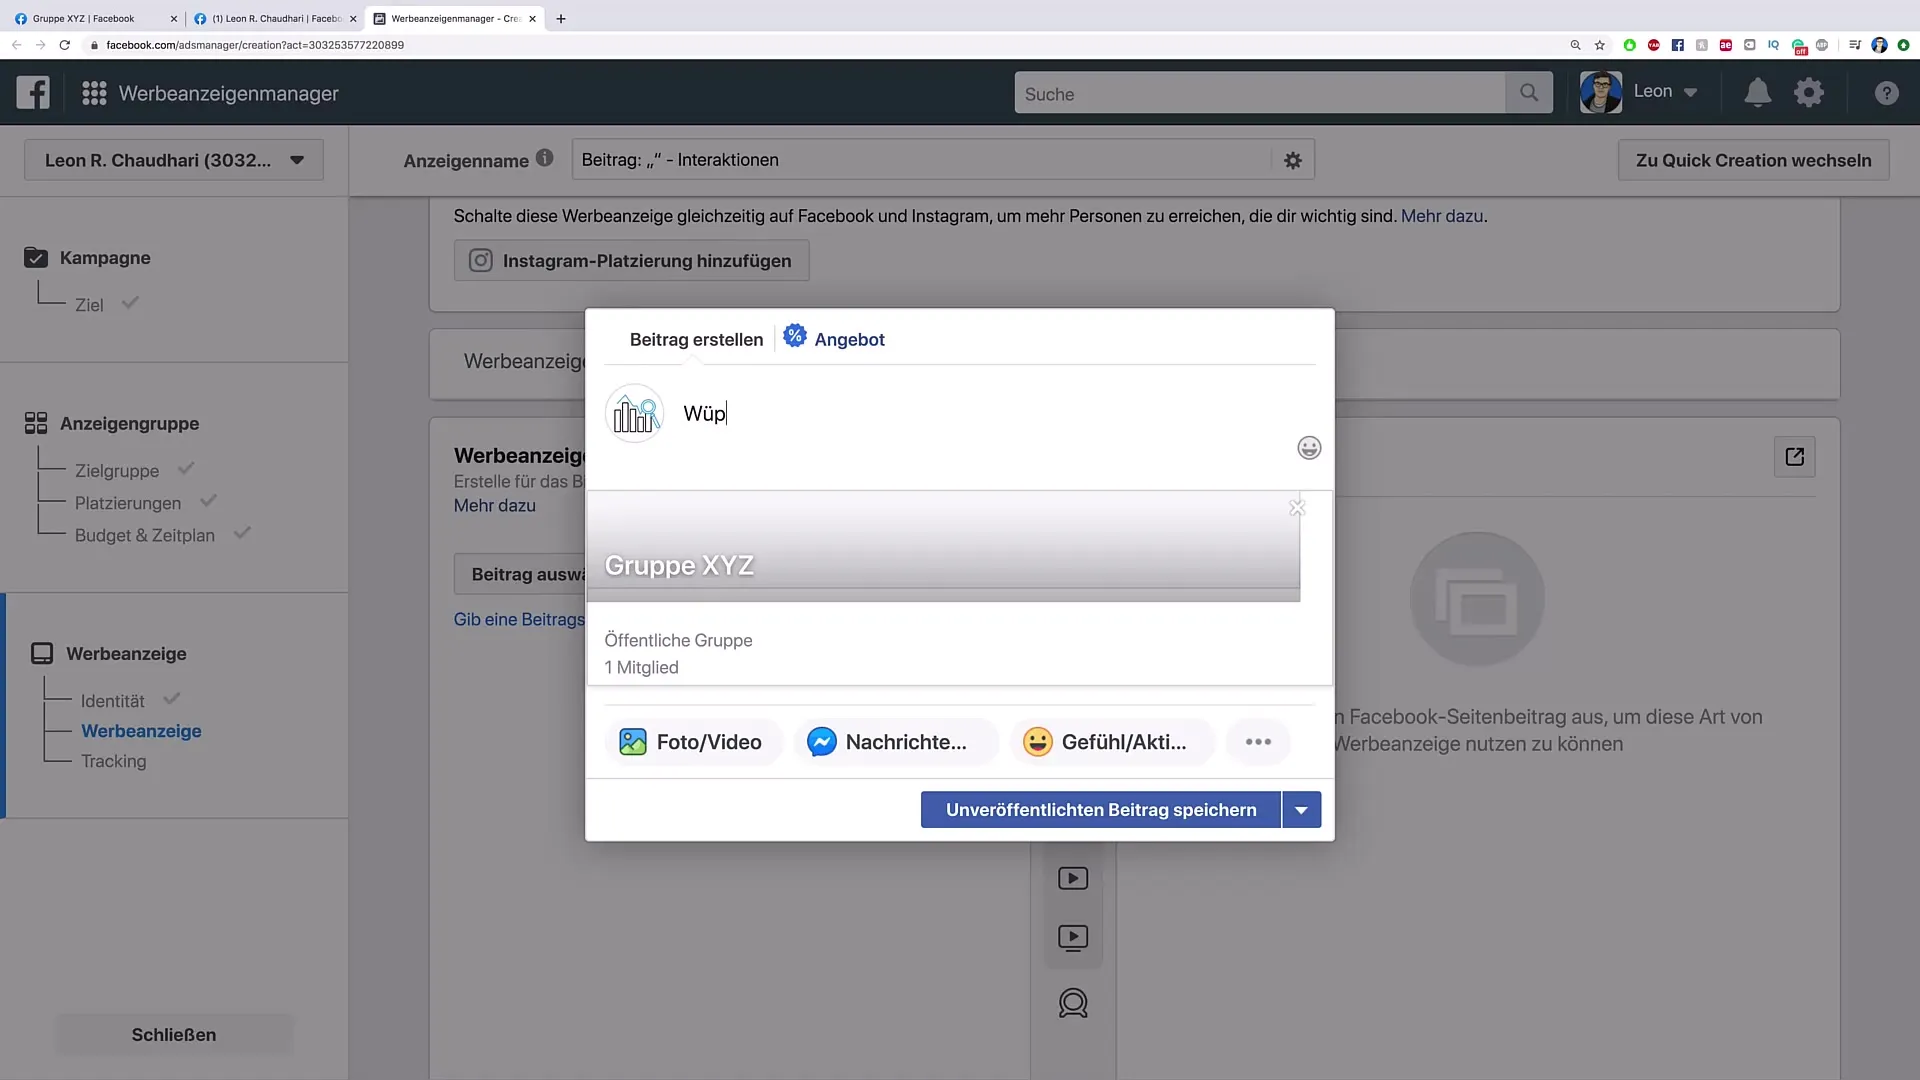Open the help question mark icon

1886,93
